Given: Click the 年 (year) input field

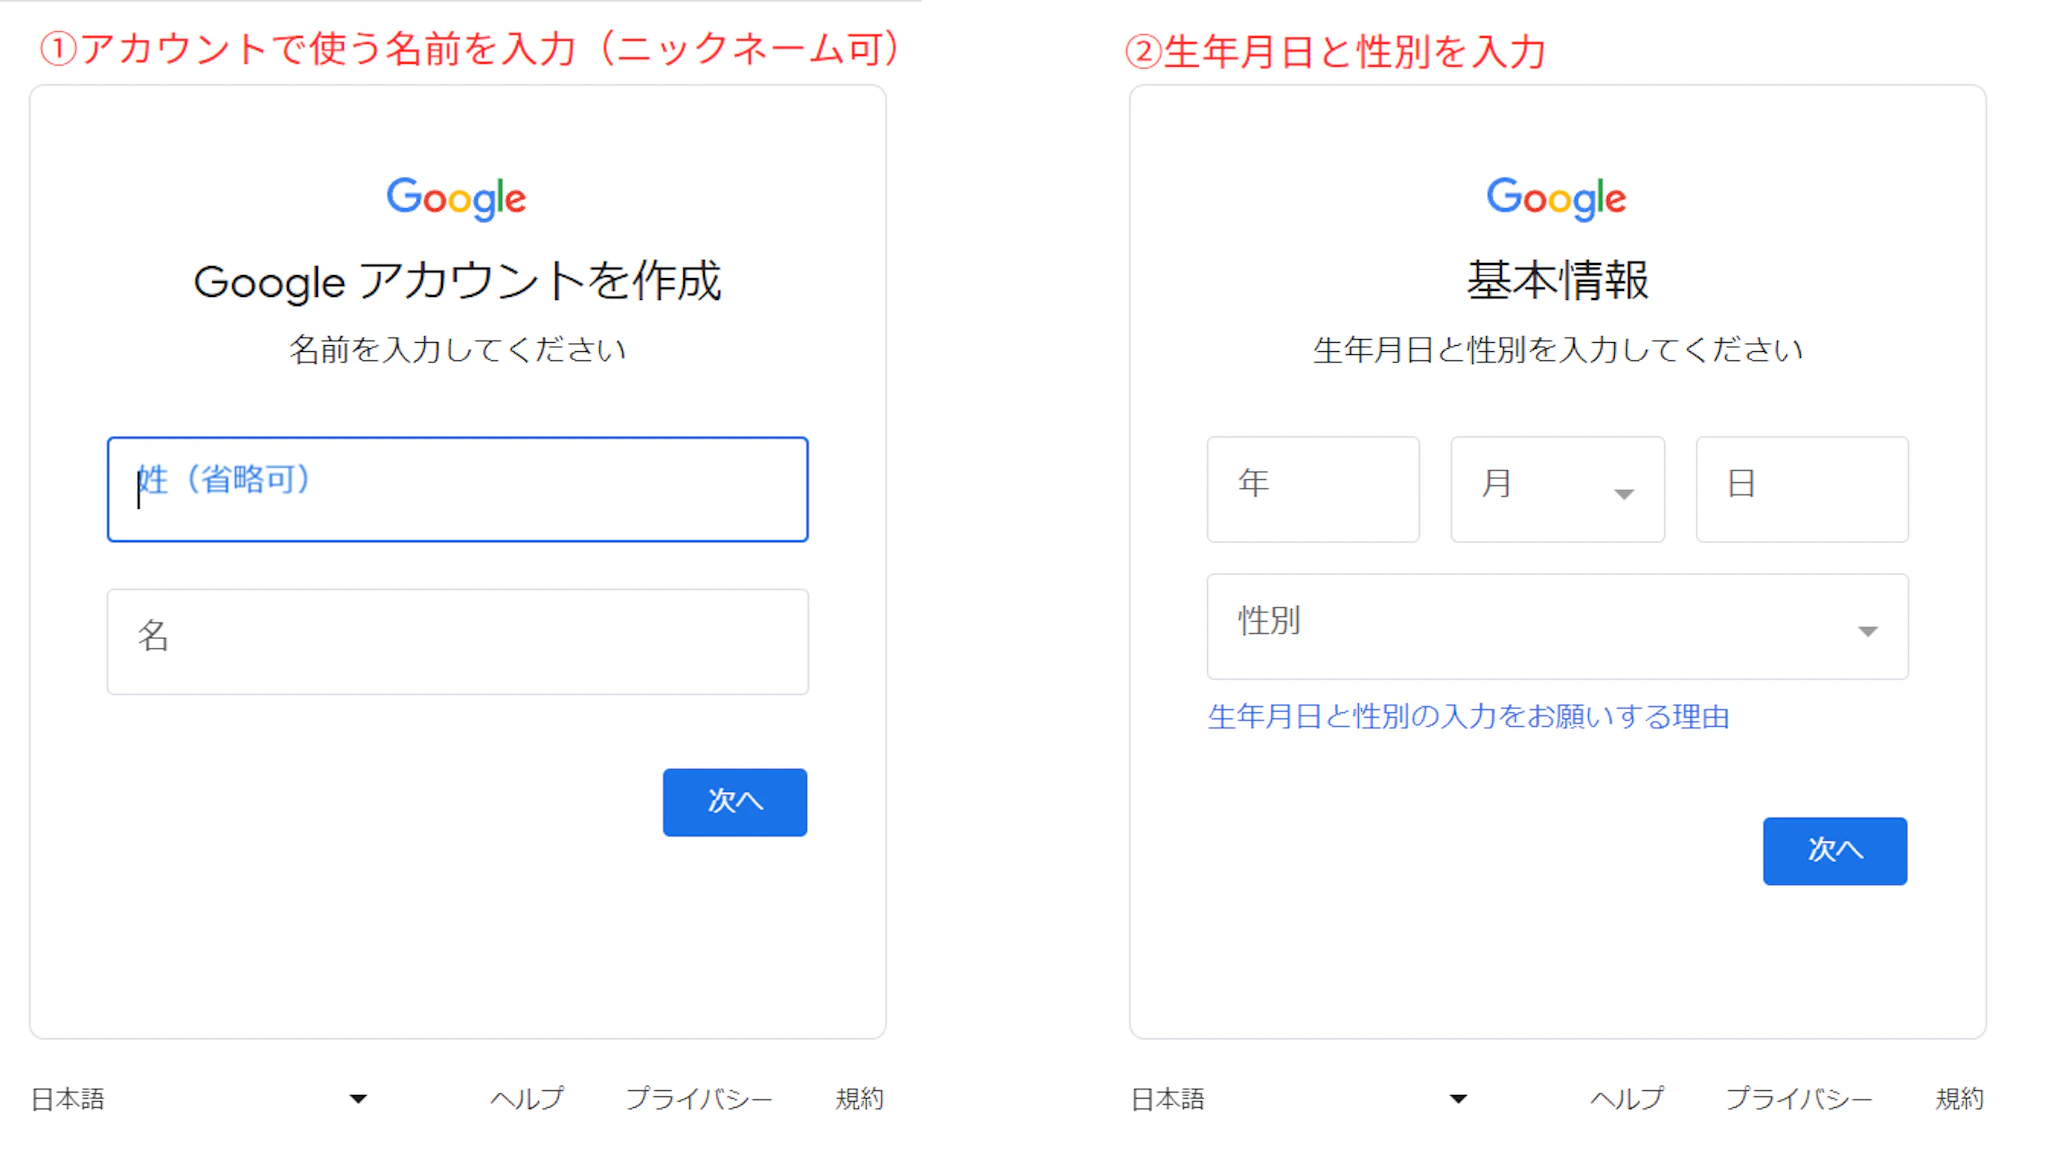Looking at the screenshot, I should point(1312,489).
